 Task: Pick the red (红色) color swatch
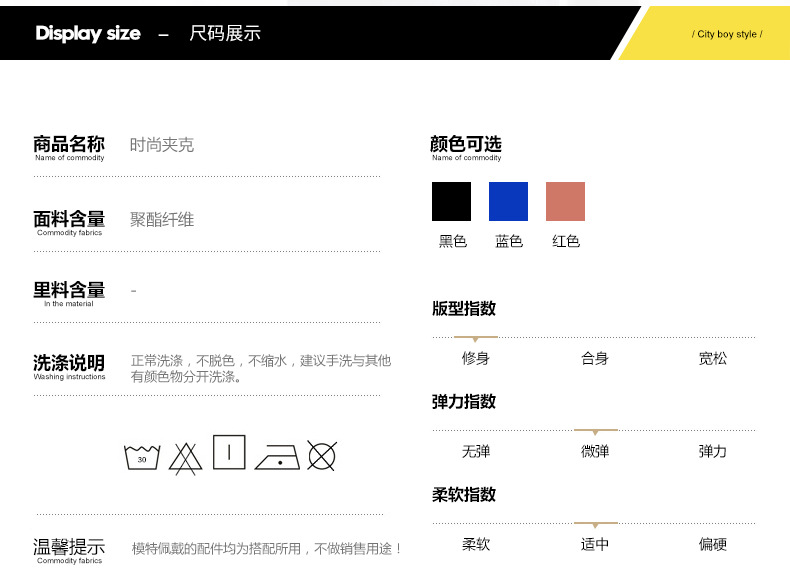565,201
